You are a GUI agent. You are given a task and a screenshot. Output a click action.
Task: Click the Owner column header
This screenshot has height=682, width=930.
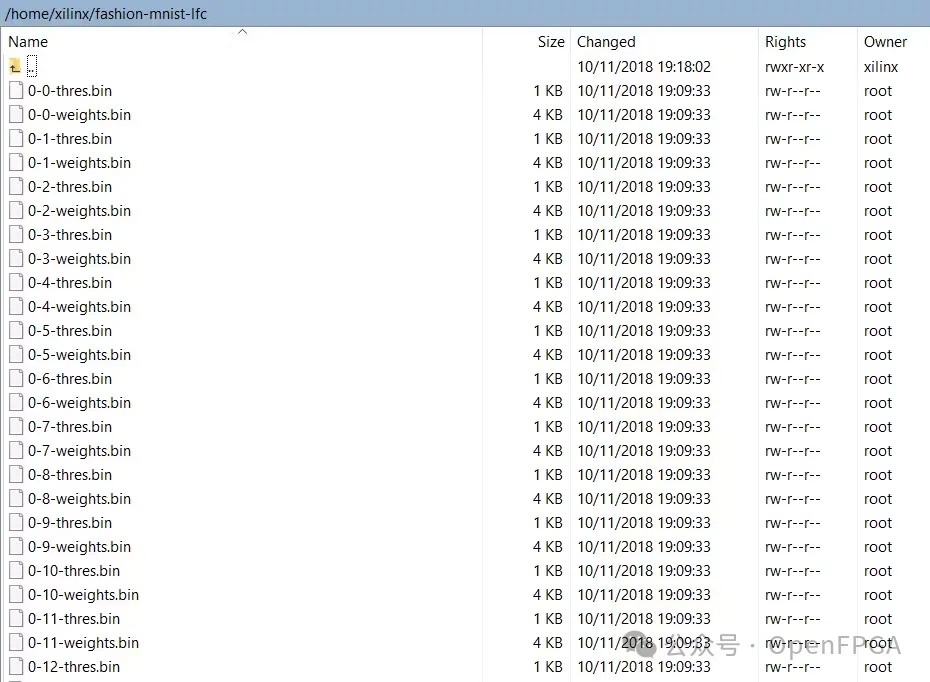click(x=885, y=42)
